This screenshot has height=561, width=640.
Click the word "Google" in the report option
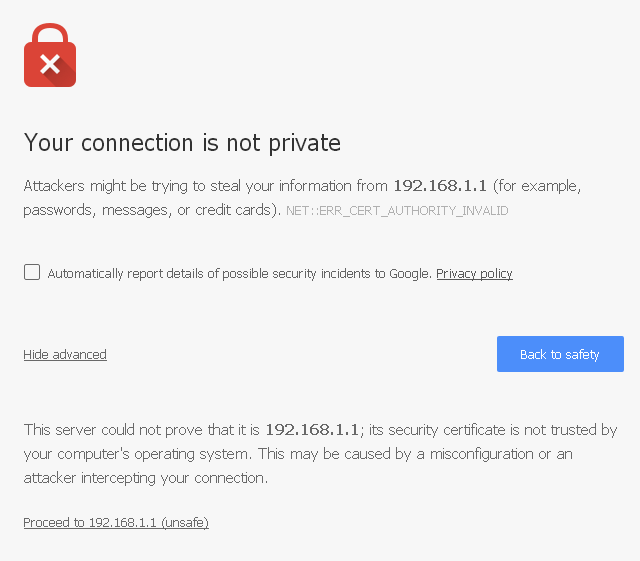(x=410, y=274)
